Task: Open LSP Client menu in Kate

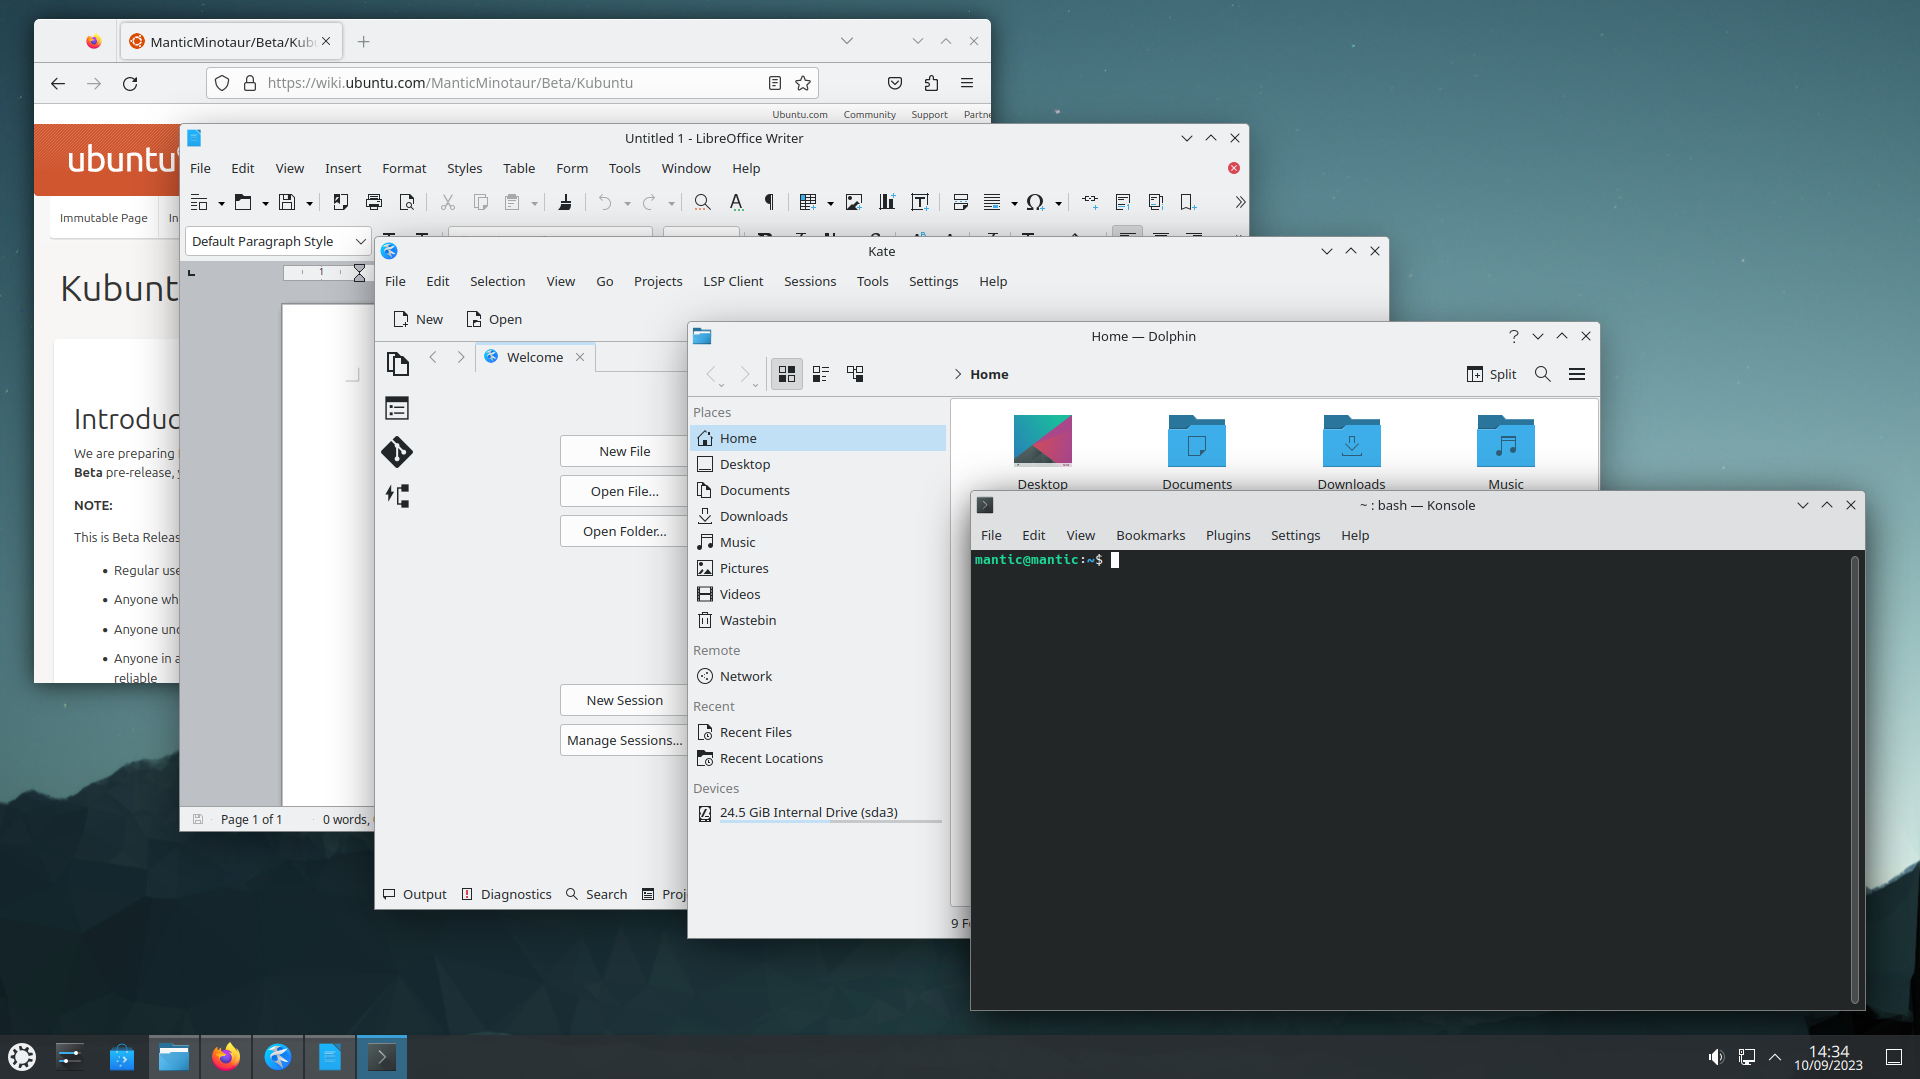Action: (x=733, y=281)
